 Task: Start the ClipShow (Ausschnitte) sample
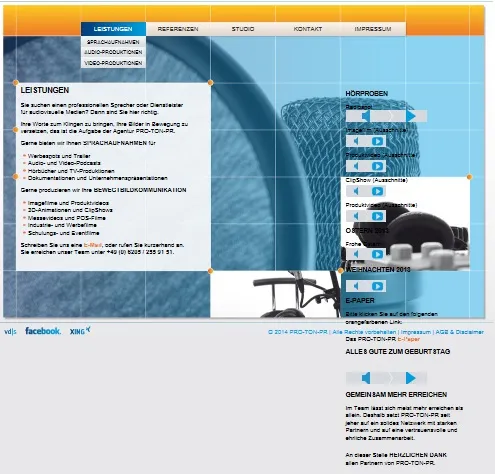(377, 191)
